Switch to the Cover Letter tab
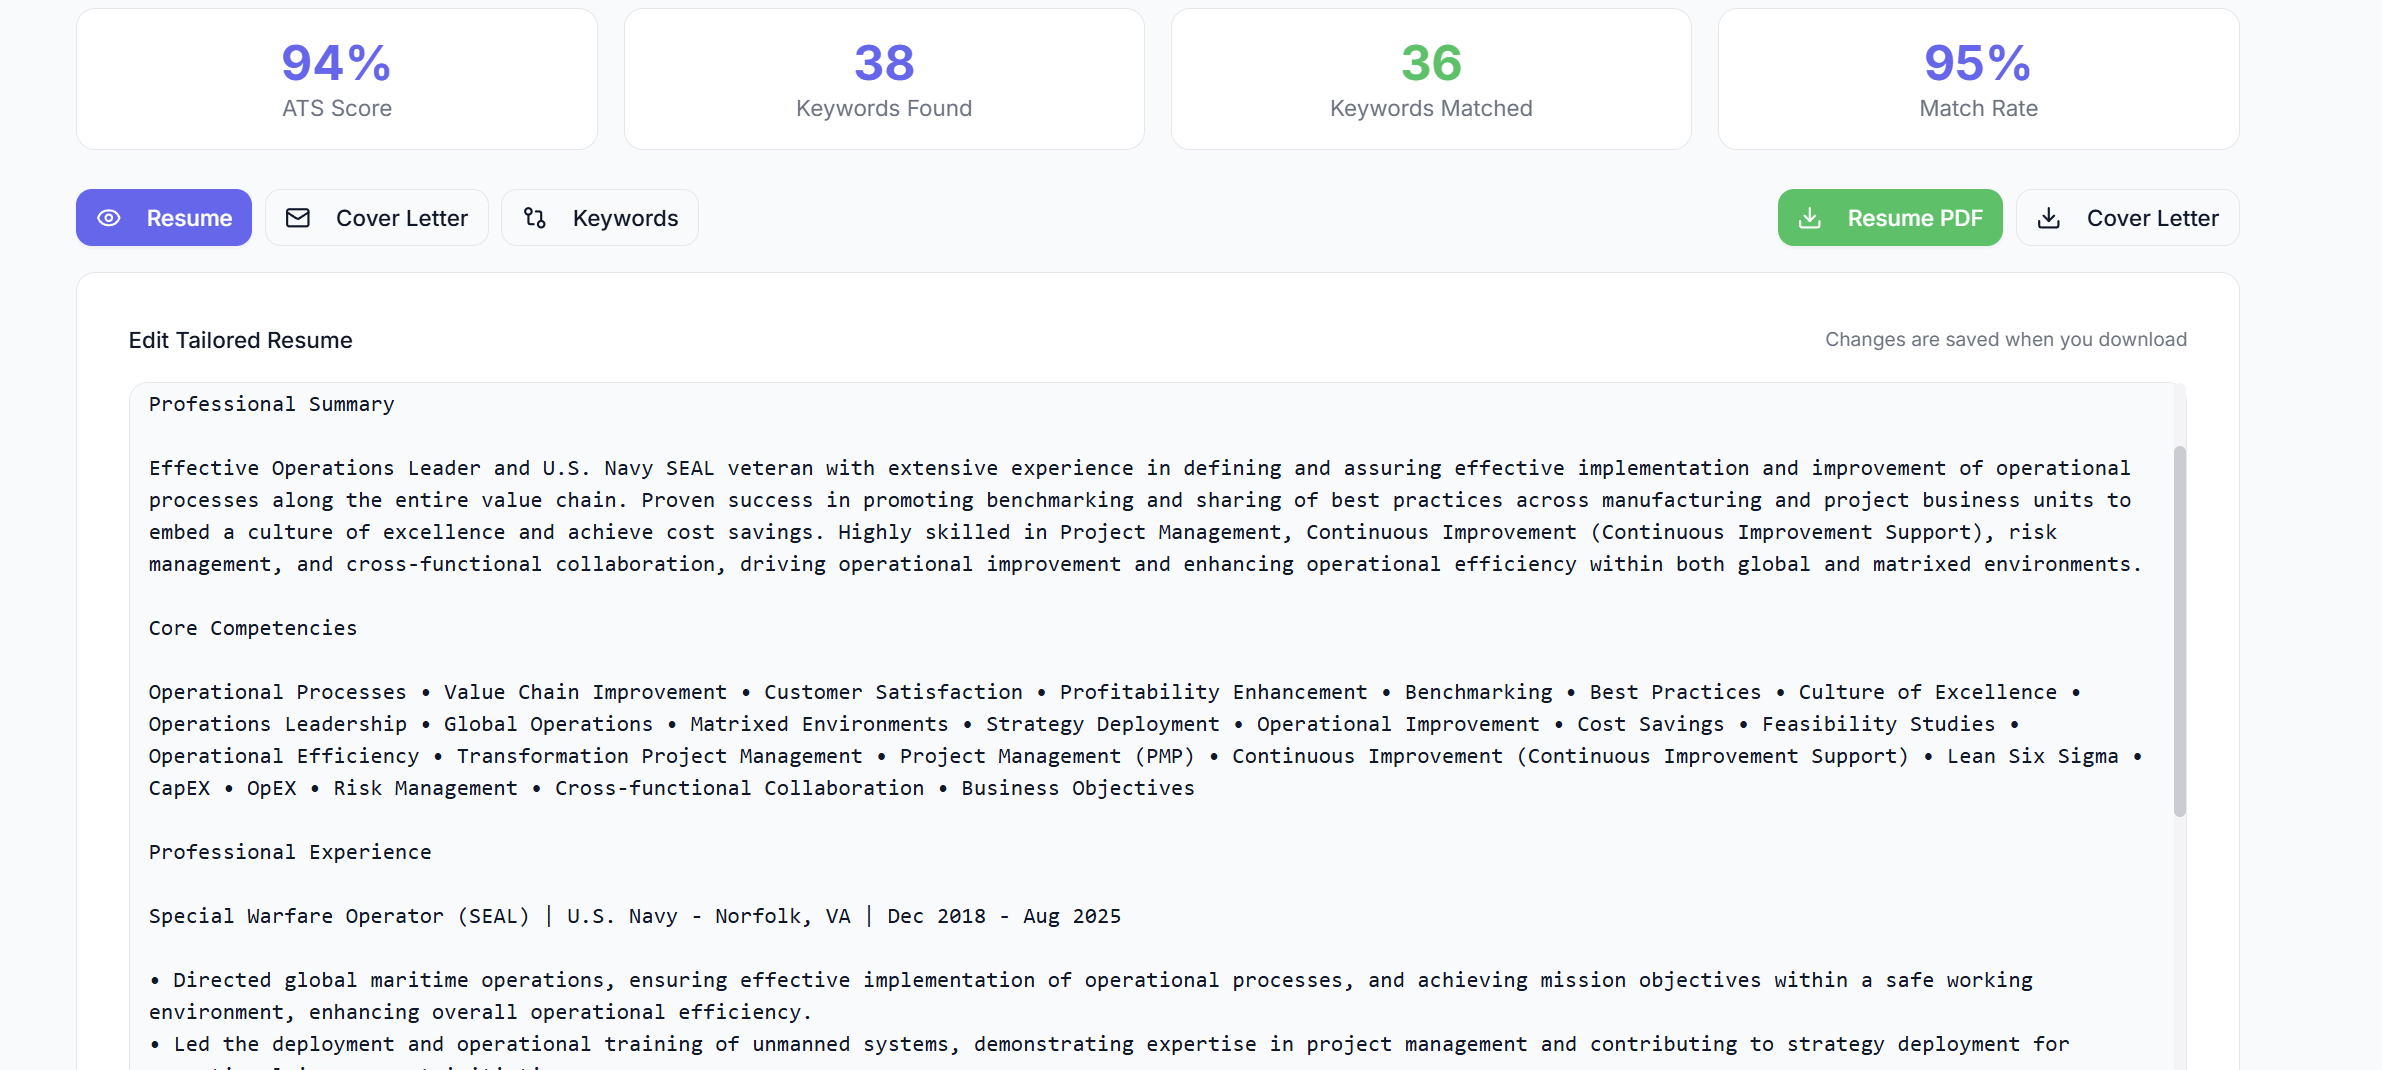This screenshot has height=1070, width=2382. click(401, 218)
